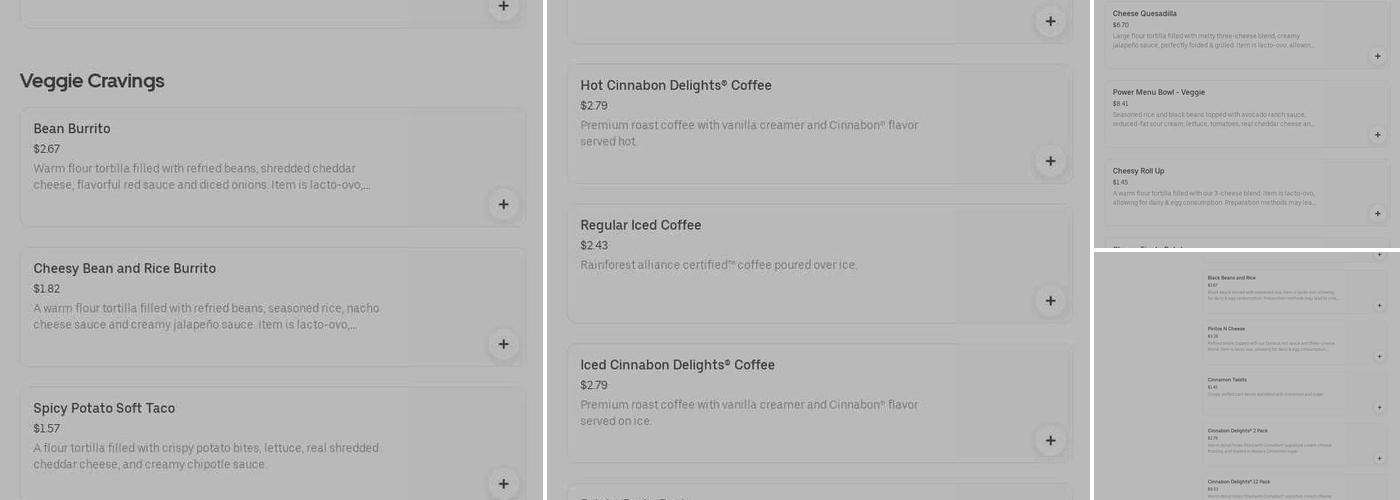Add Pintos N Cheese to order

(1379, 357)
